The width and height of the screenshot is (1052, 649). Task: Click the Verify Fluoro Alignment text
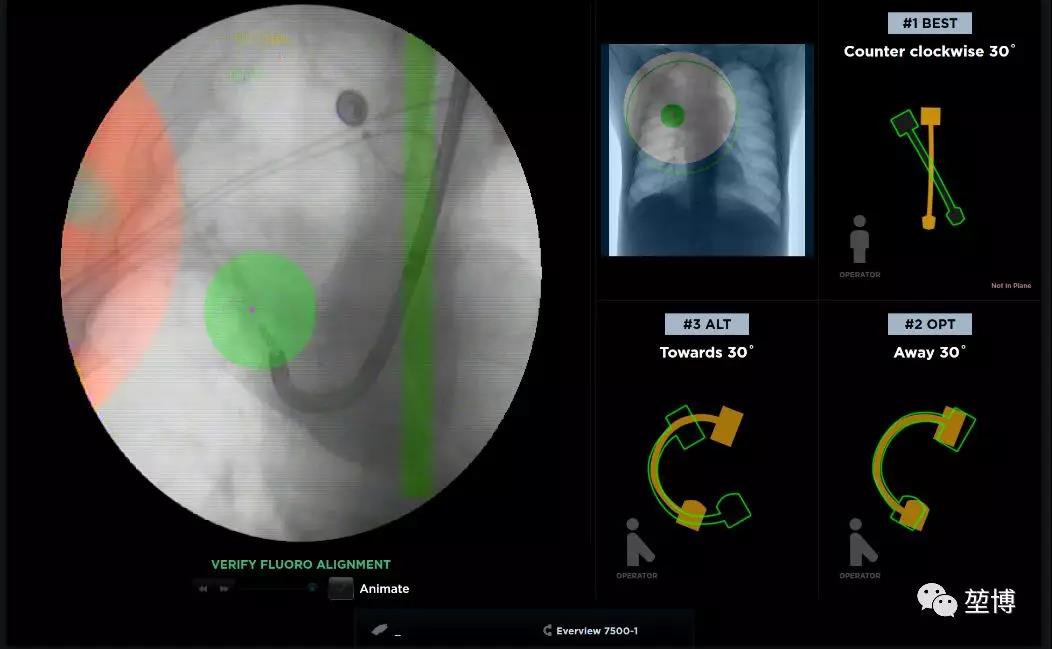300,565
